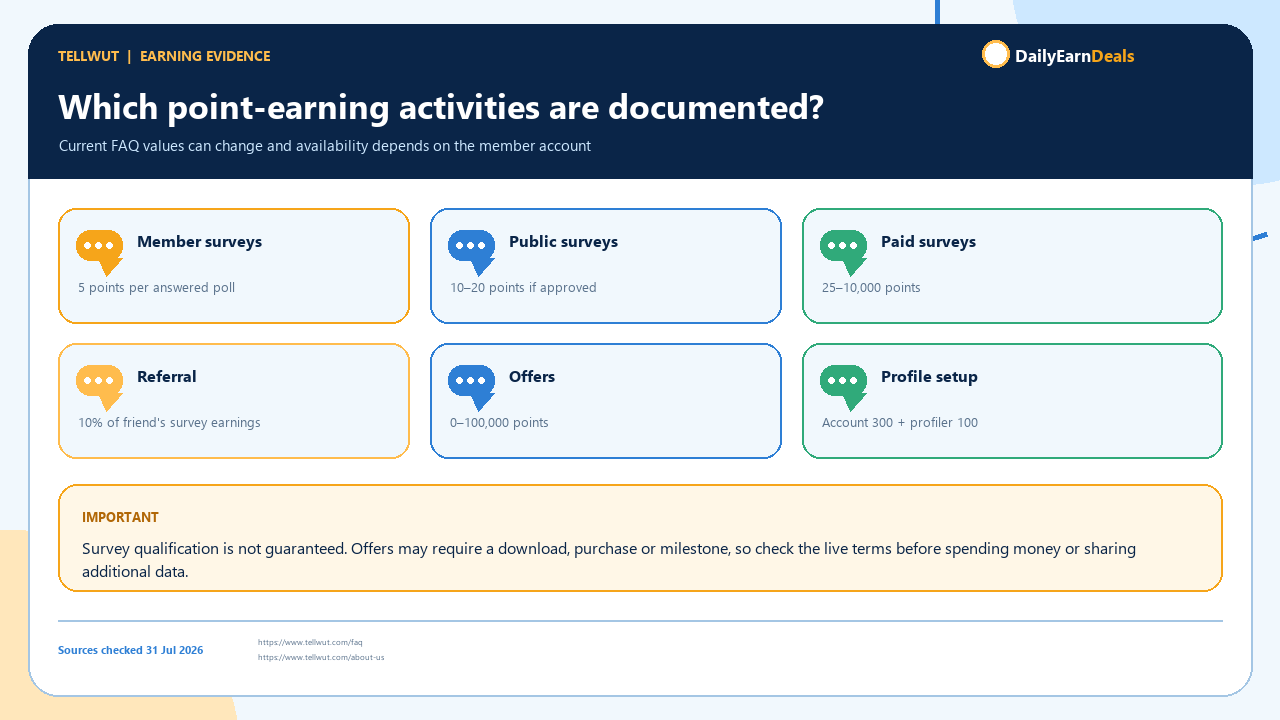The image size is (1280, 720).
Task: Select the Member surveys card title
Action: (x=199, y=242)
